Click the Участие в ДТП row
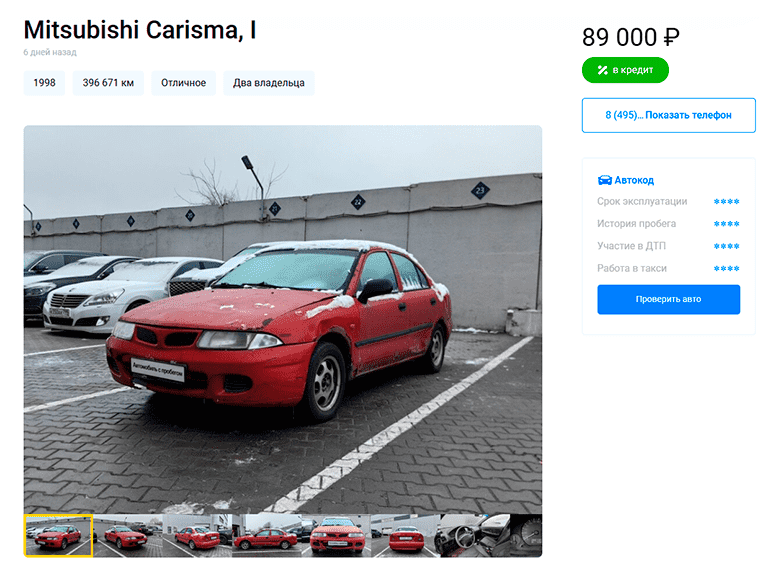 click(668, 246)
